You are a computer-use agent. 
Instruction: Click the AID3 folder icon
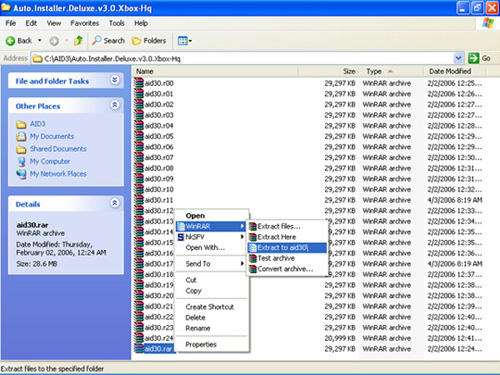pos(21,124)
